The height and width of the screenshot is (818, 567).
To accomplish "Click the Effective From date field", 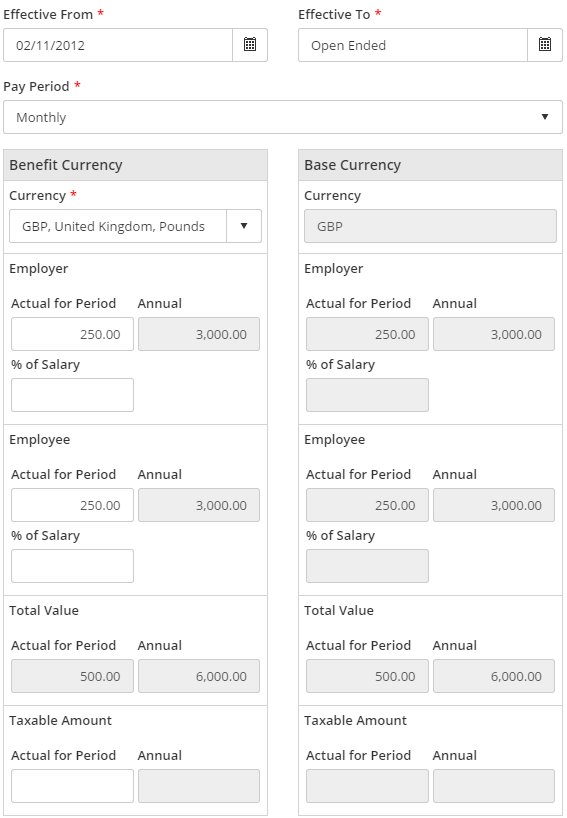I will (118, 45).
